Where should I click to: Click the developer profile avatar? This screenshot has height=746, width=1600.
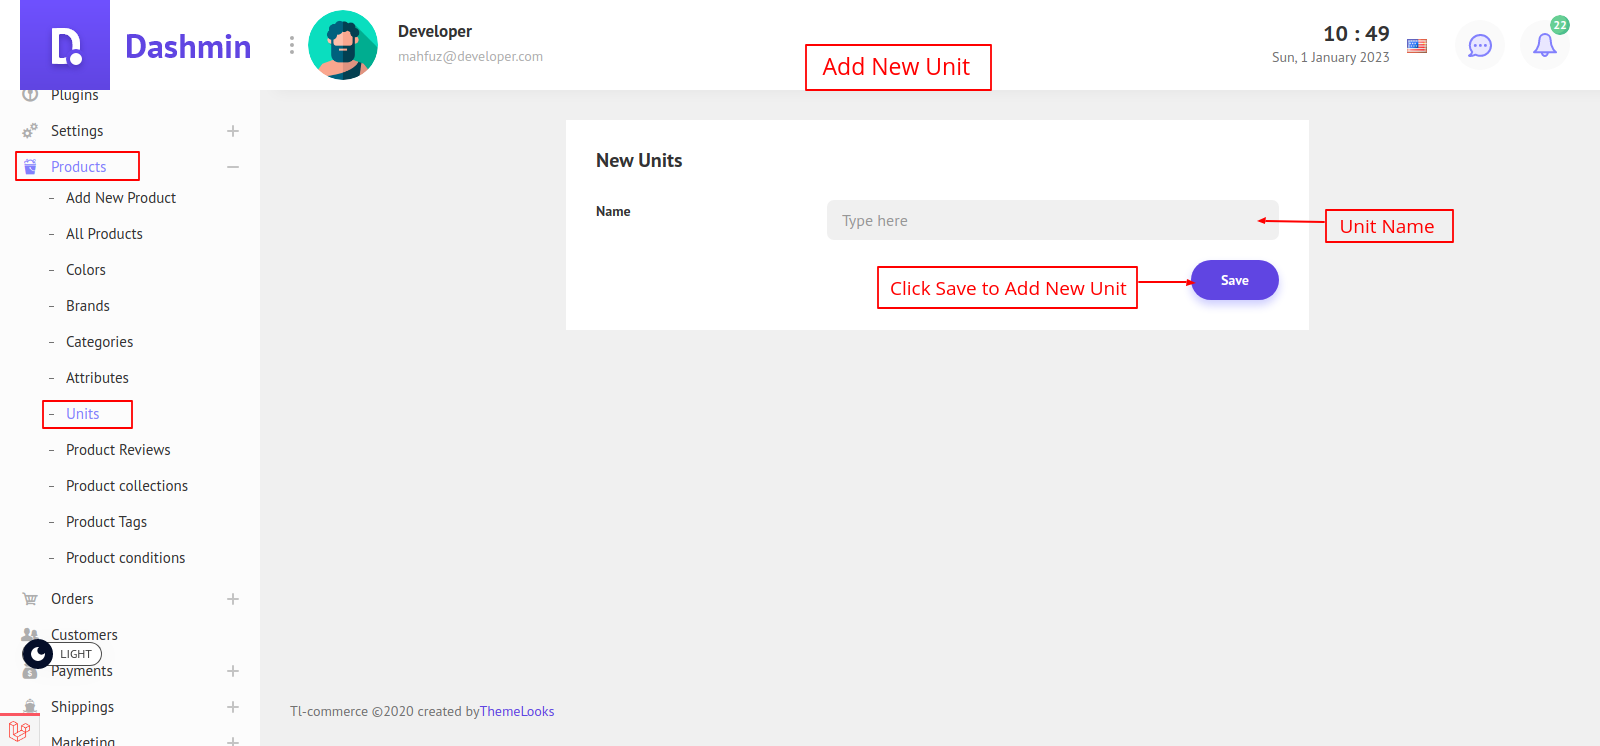(343, 45)
